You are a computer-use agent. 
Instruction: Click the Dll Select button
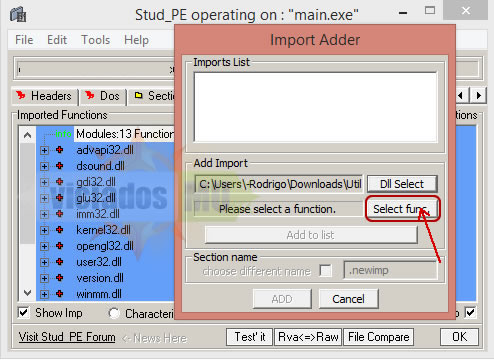[x=402, y=184]
